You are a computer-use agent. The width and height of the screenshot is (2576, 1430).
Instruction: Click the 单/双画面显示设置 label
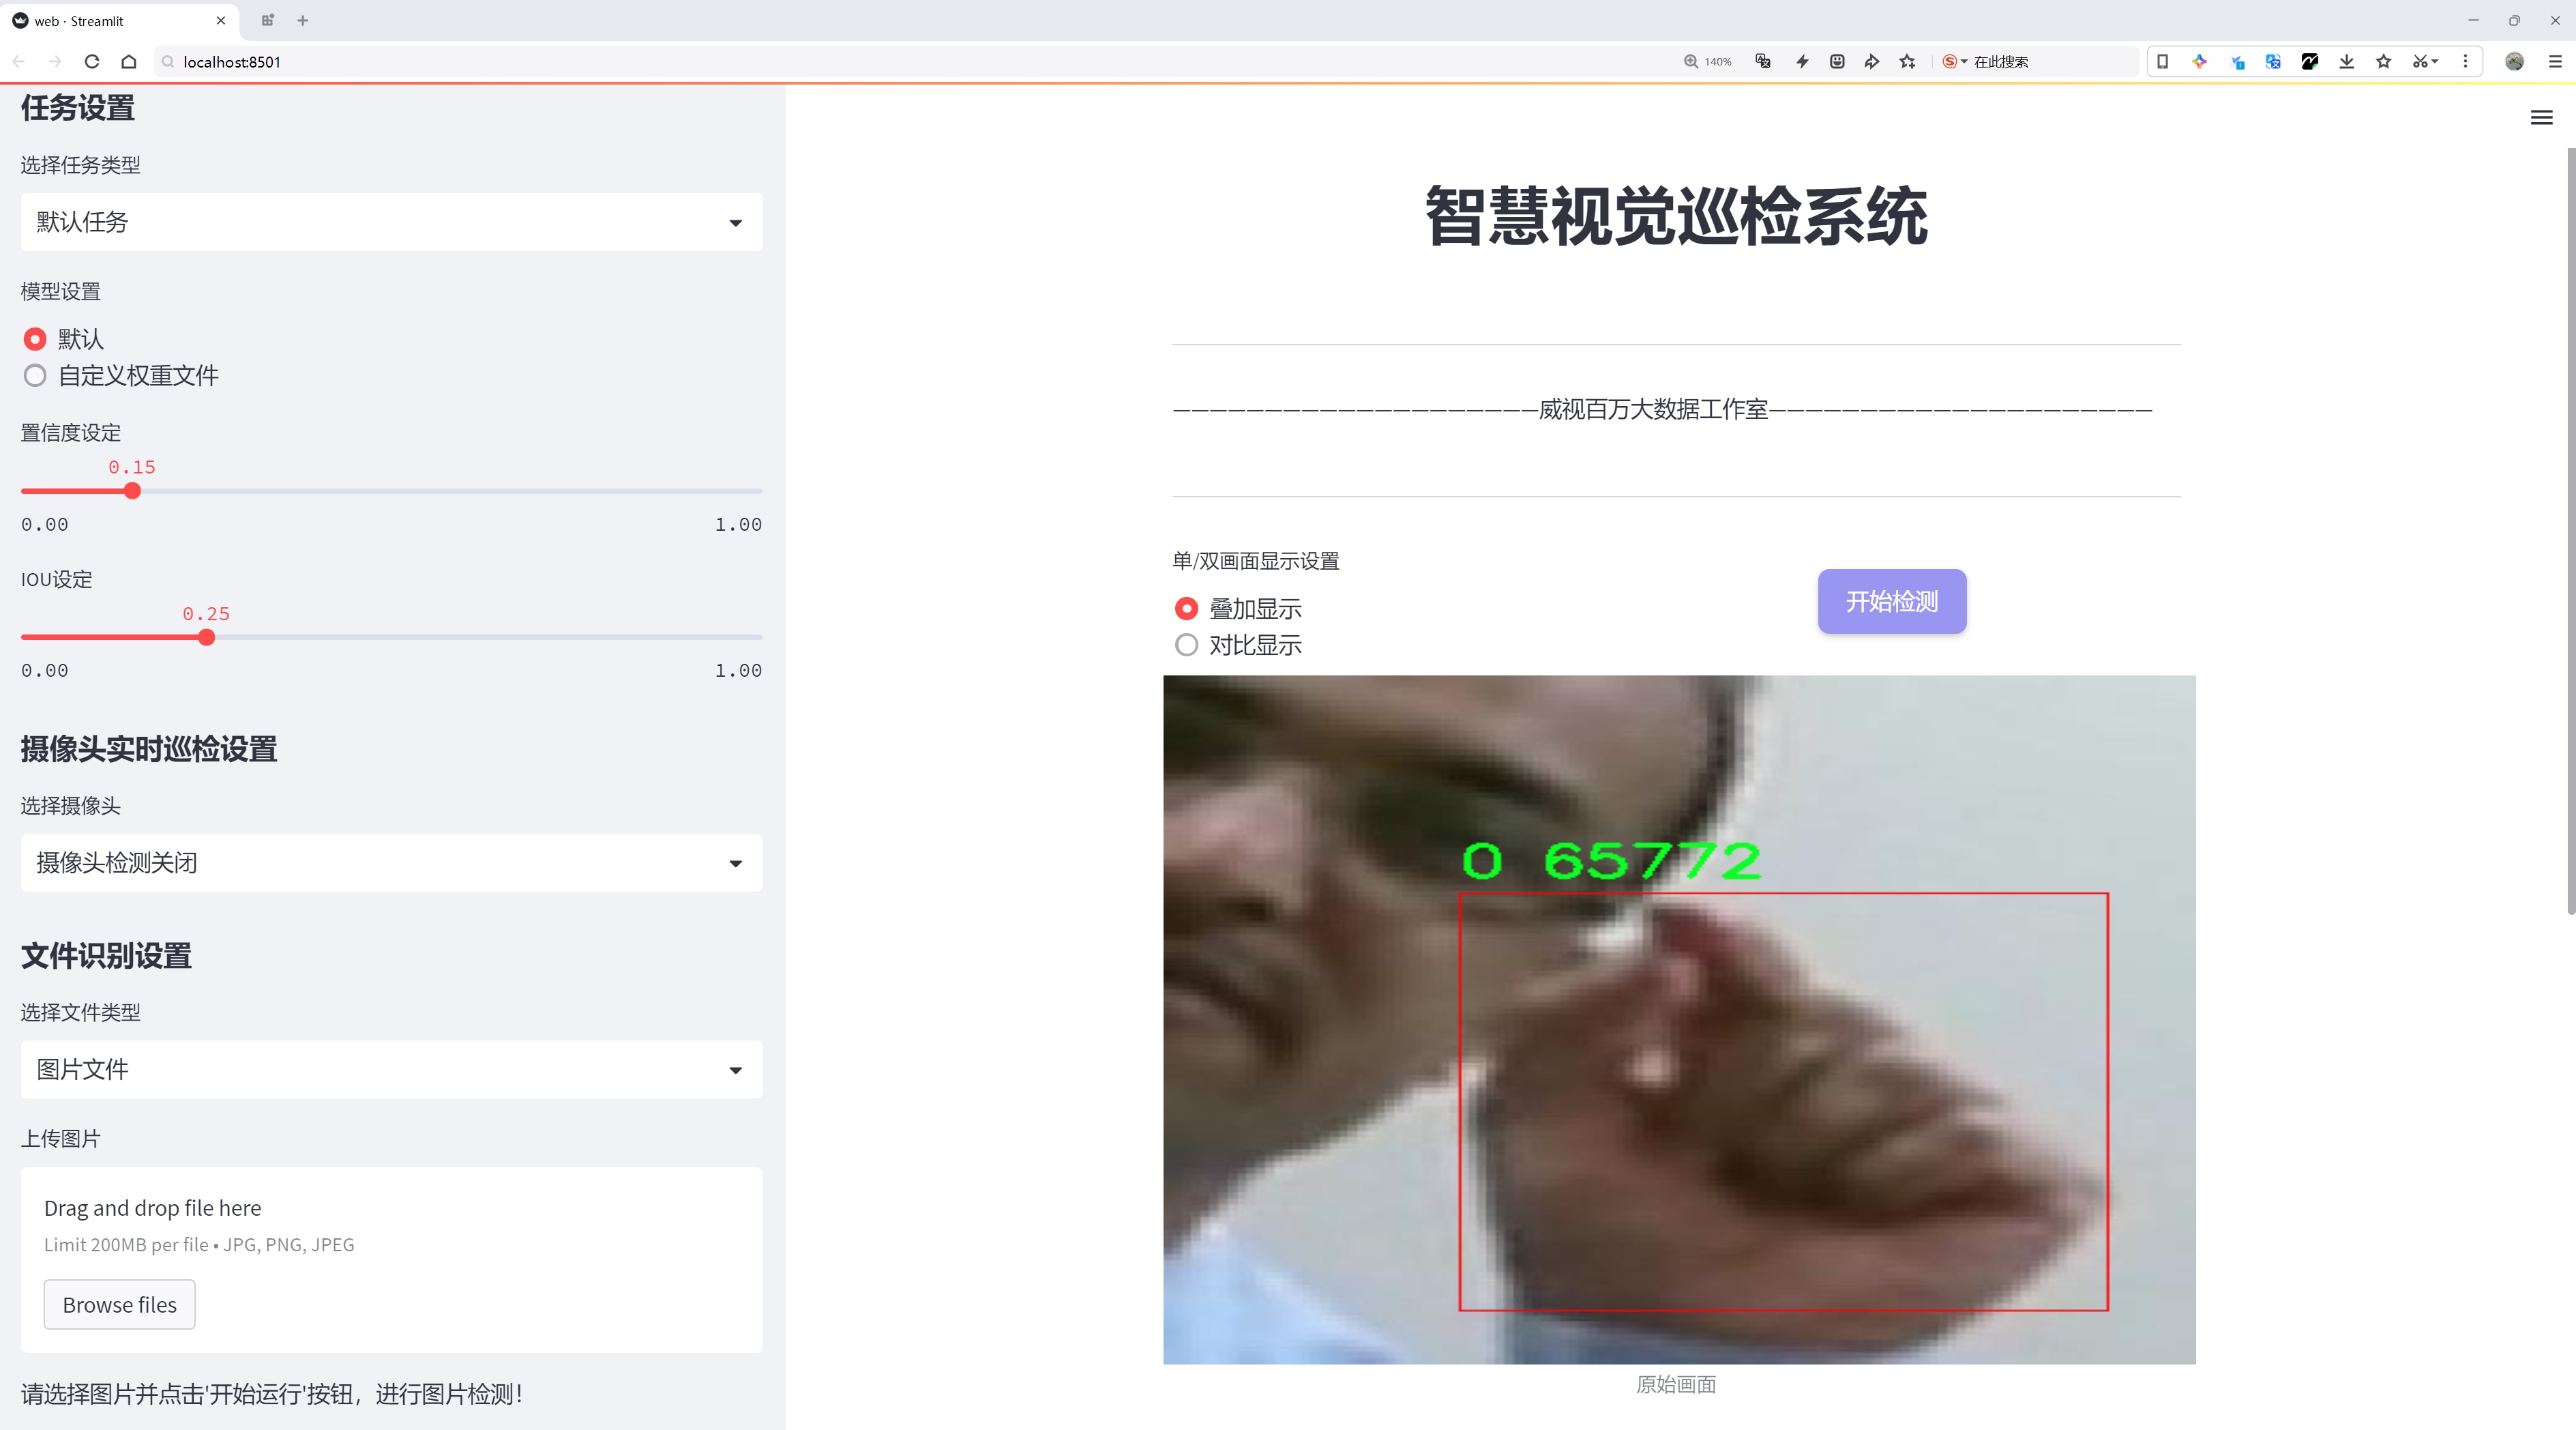click(x=1256, y=561)
